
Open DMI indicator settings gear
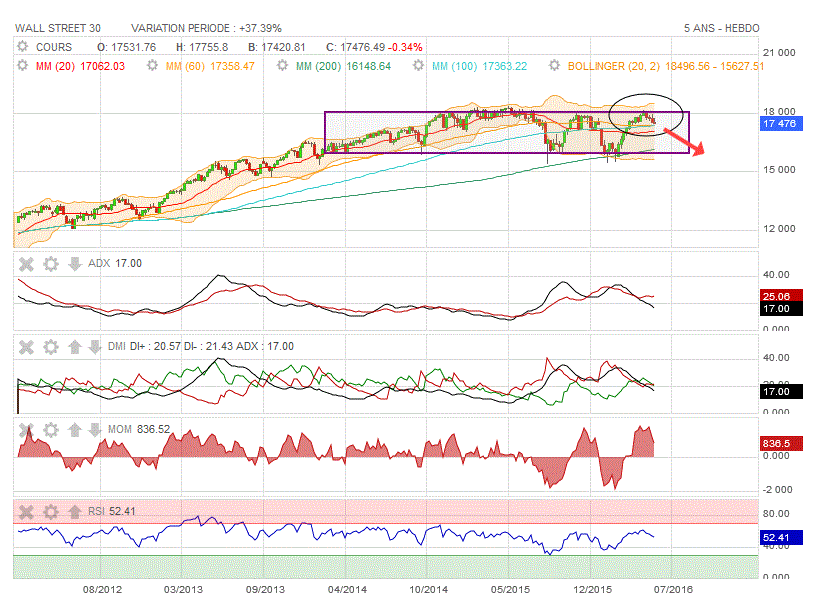pos(50,347)
